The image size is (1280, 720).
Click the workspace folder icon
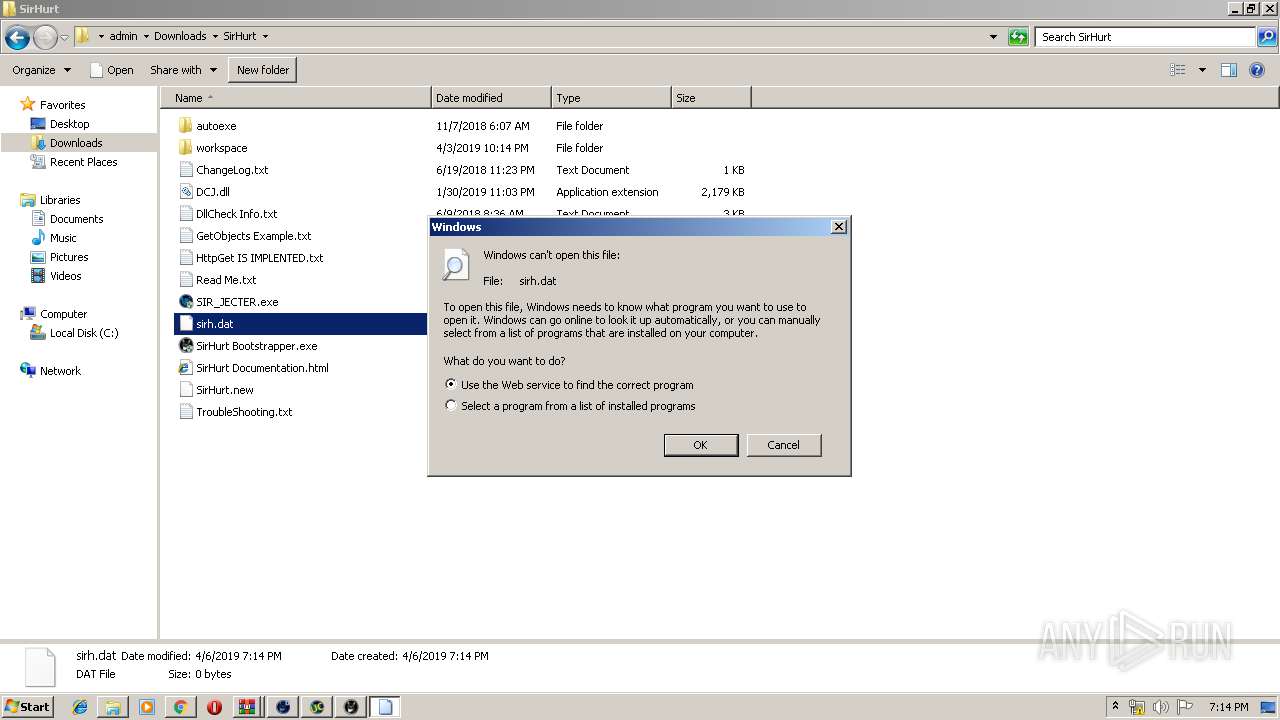[186, 148]
